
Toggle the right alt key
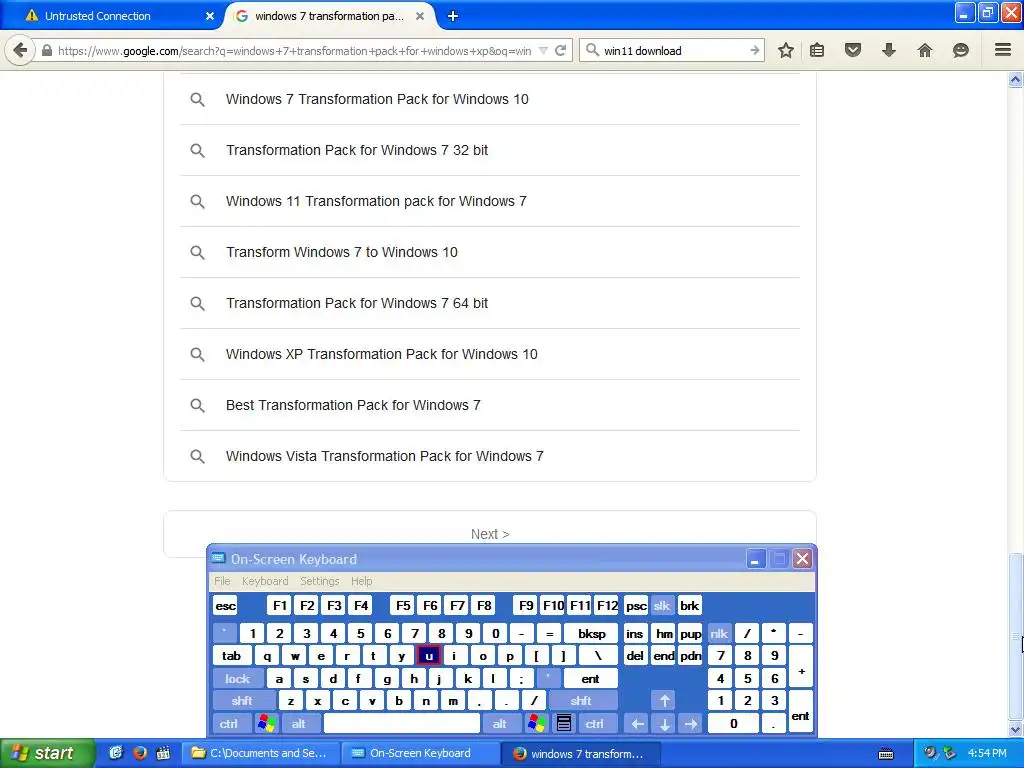tap(500, 724)
